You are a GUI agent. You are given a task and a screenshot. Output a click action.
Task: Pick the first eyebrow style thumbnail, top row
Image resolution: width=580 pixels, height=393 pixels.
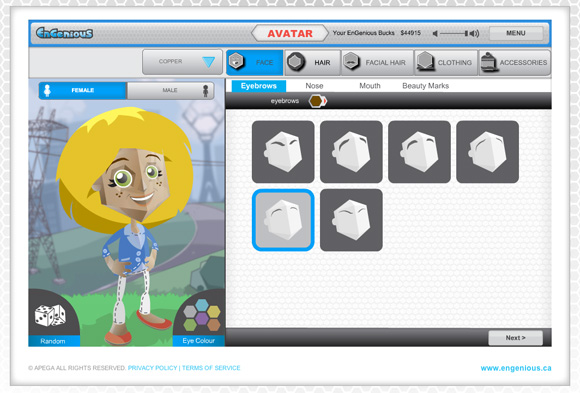[283, 152]
